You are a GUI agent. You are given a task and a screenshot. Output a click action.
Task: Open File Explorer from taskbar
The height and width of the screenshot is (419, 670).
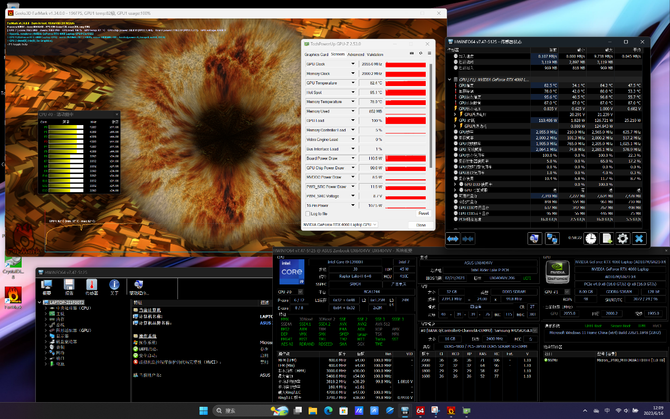coord(313,410)
